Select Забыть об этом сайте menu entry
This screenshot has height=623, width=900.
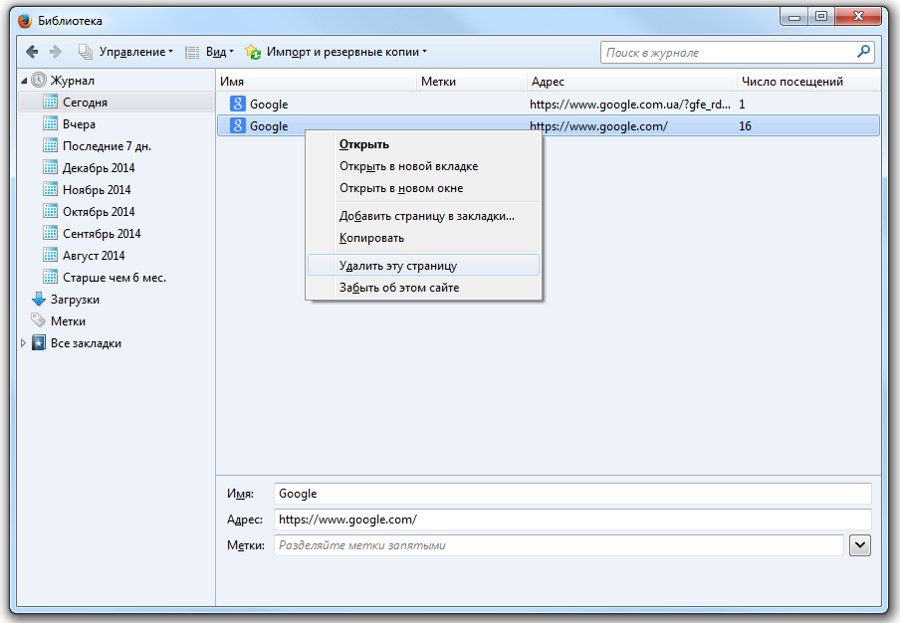[x=399, y=288]
